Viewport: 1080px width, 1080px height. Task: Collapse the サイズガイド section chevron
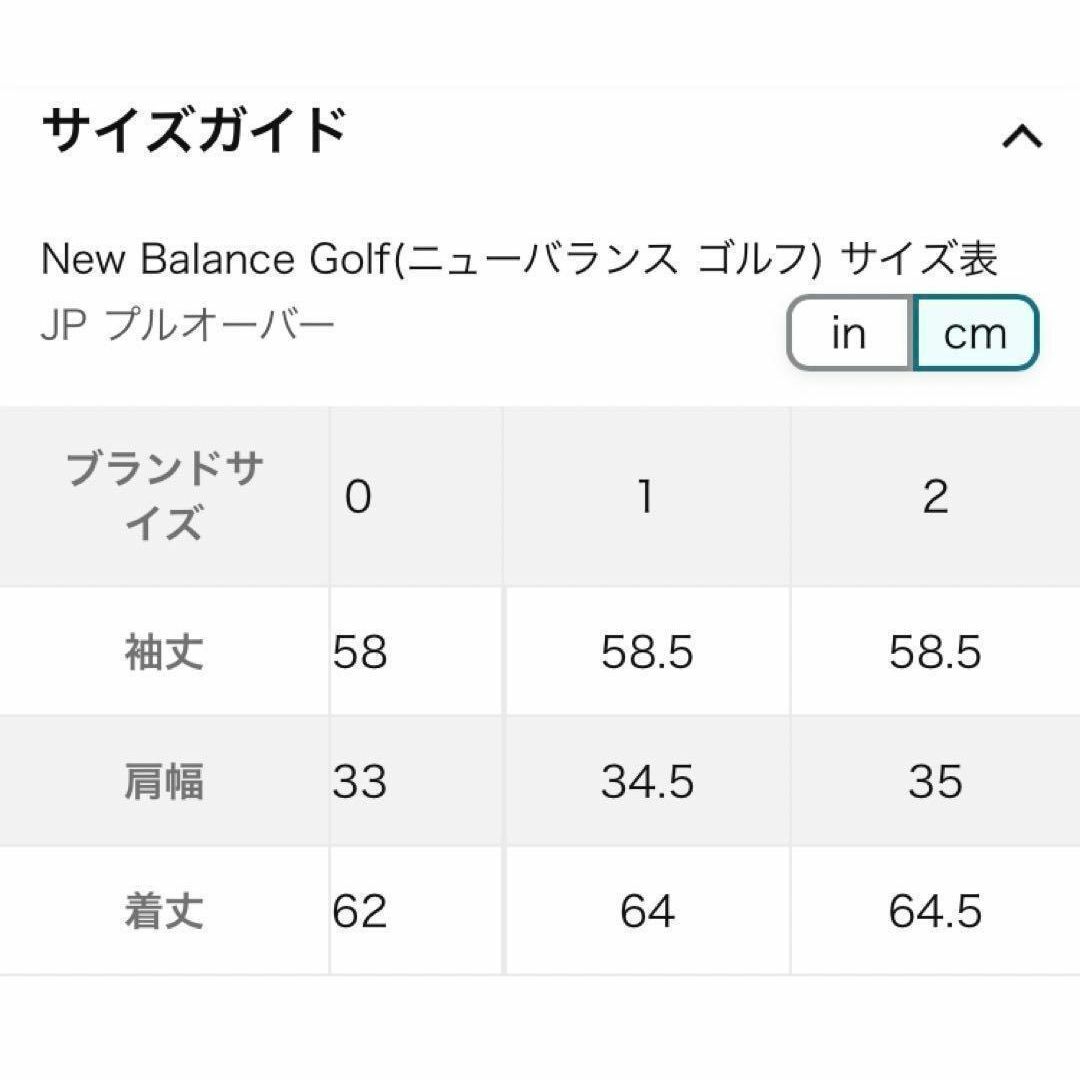(x=1022, y=136)
